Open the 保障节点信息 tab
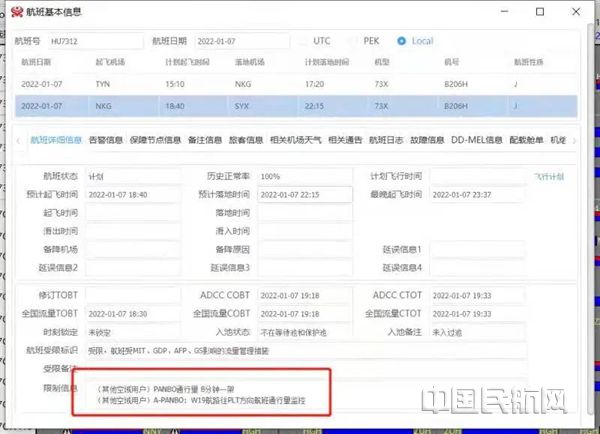Image resolution: width=600 pixels, height=434 pixels. (x=155, y=141)
